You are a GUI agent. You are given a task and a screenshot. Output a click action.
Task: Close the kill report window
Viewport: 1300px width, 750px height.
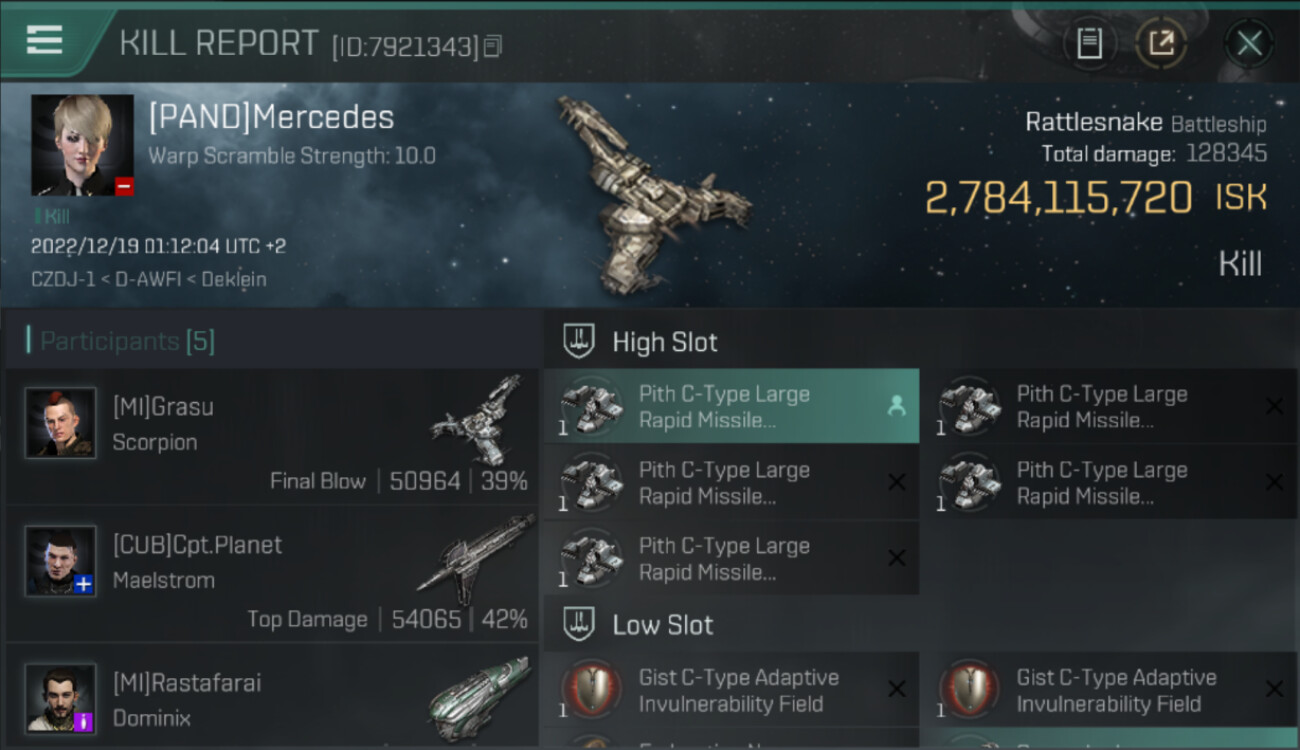[1249, 43]
